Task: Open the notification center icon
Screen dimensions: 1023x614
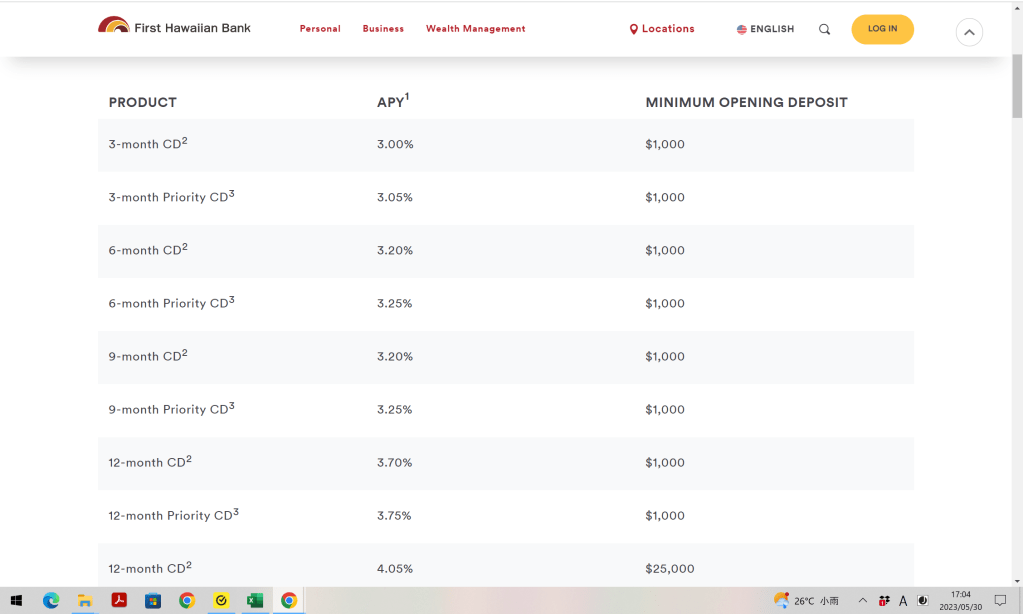Action: (1000, 600)
